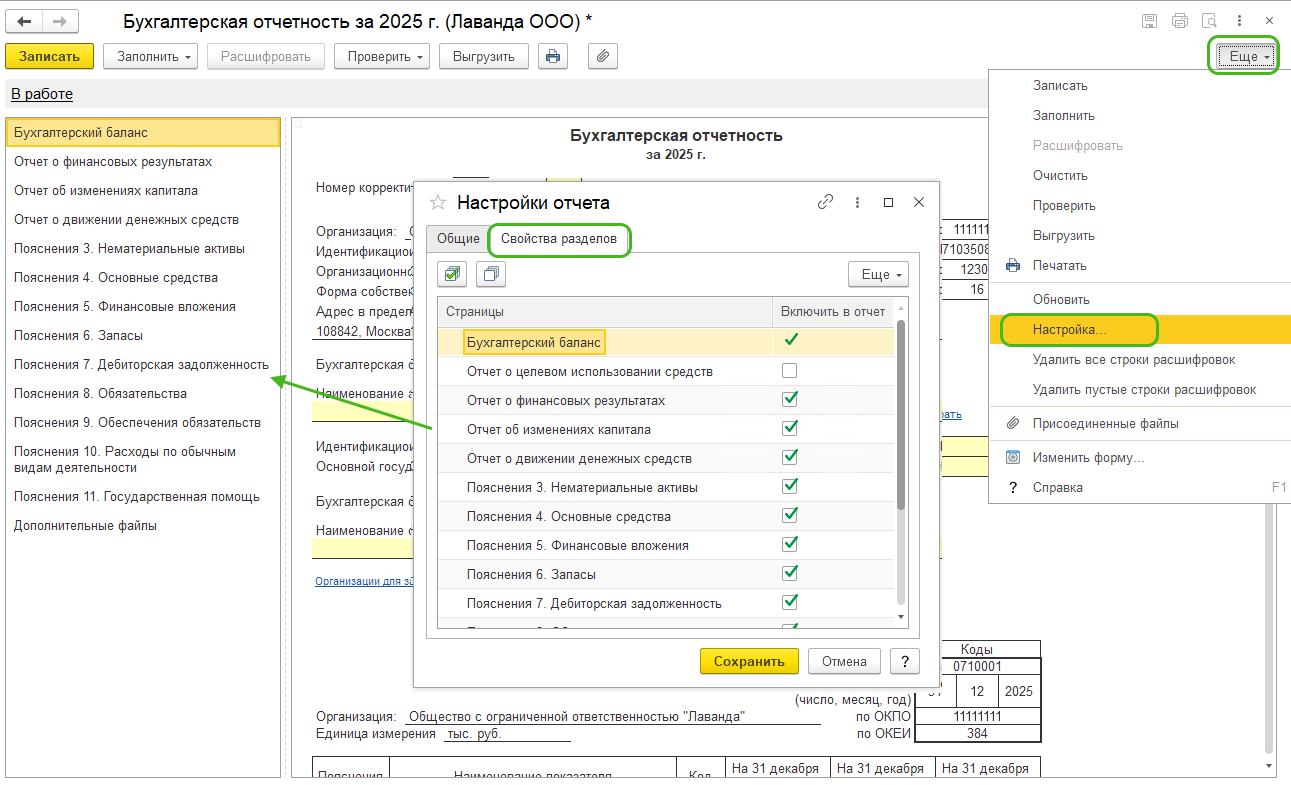This screenshot has height=785, width=1291.
Task: Open the В работе status link
Action: 42,94
